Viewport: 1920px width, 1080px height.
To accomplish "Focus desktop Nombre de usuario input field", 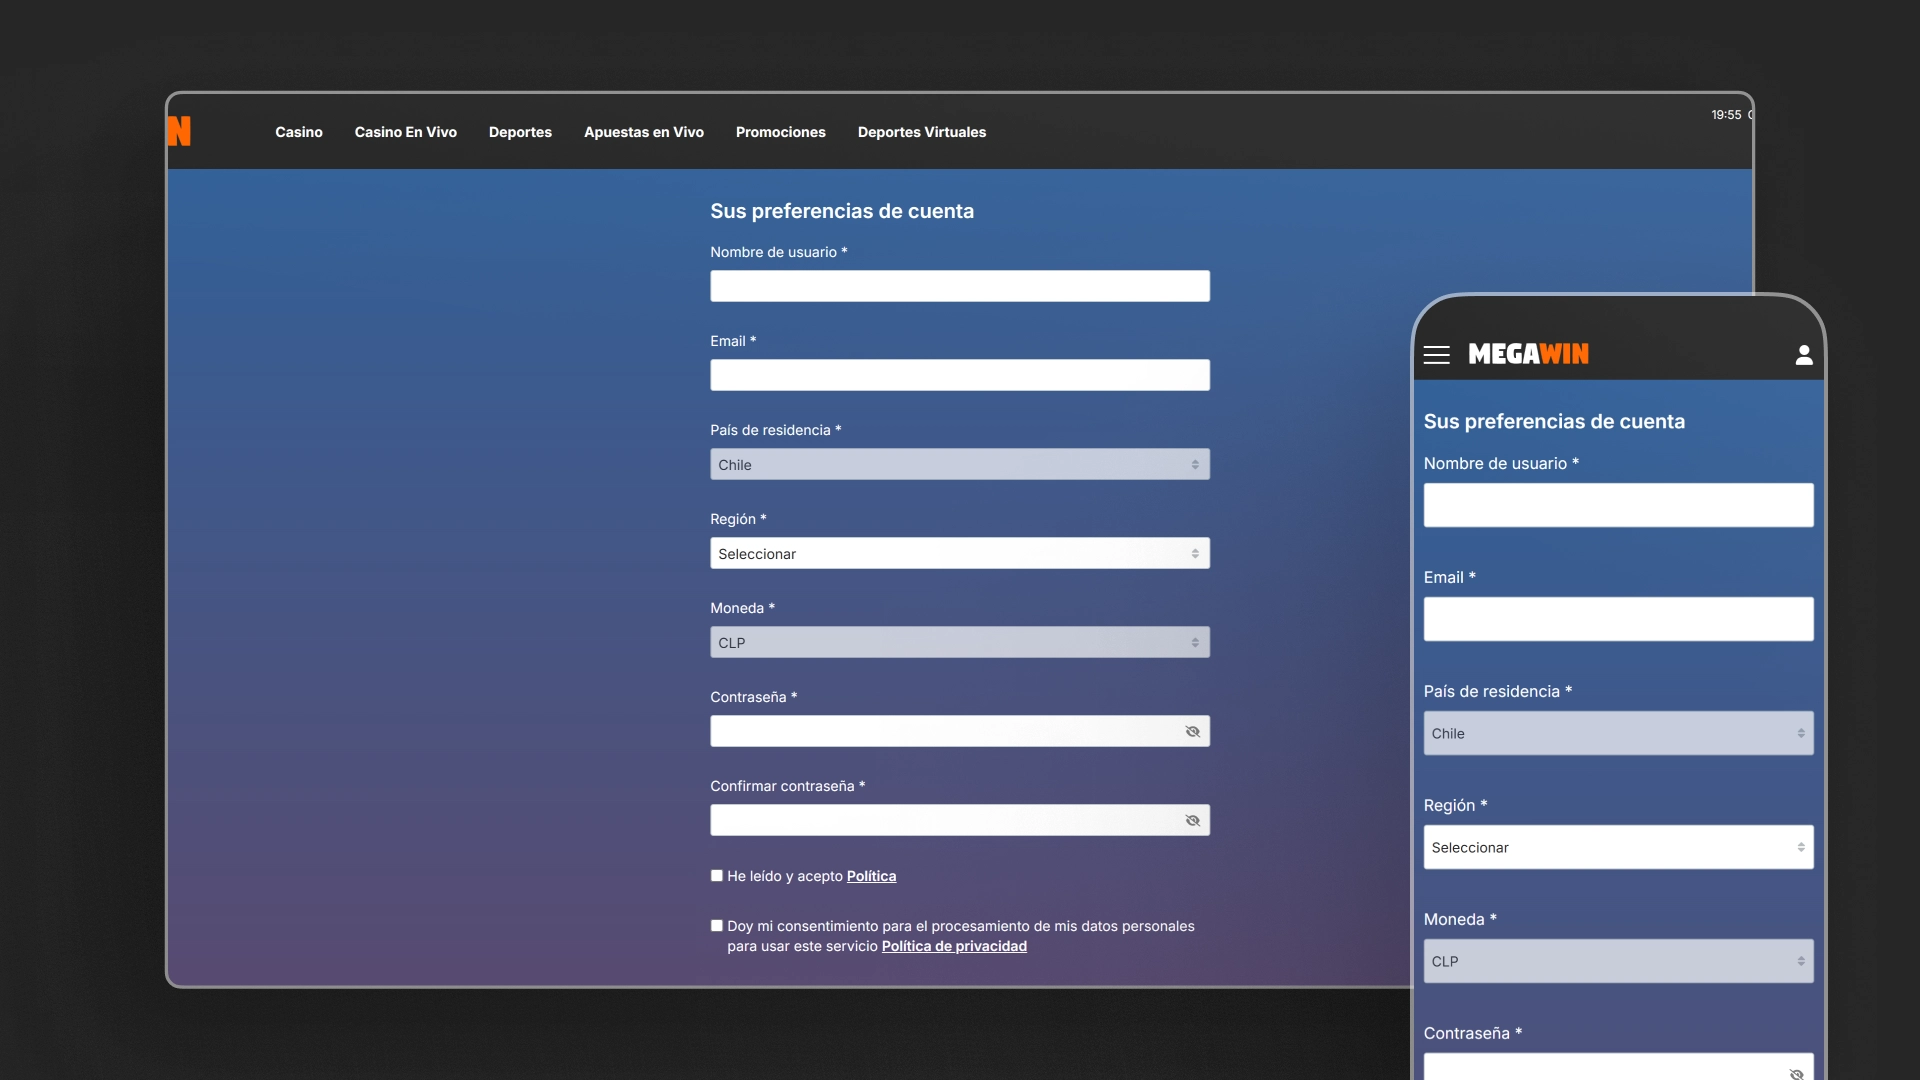I will pyautogui.click(x=960, y=286).
